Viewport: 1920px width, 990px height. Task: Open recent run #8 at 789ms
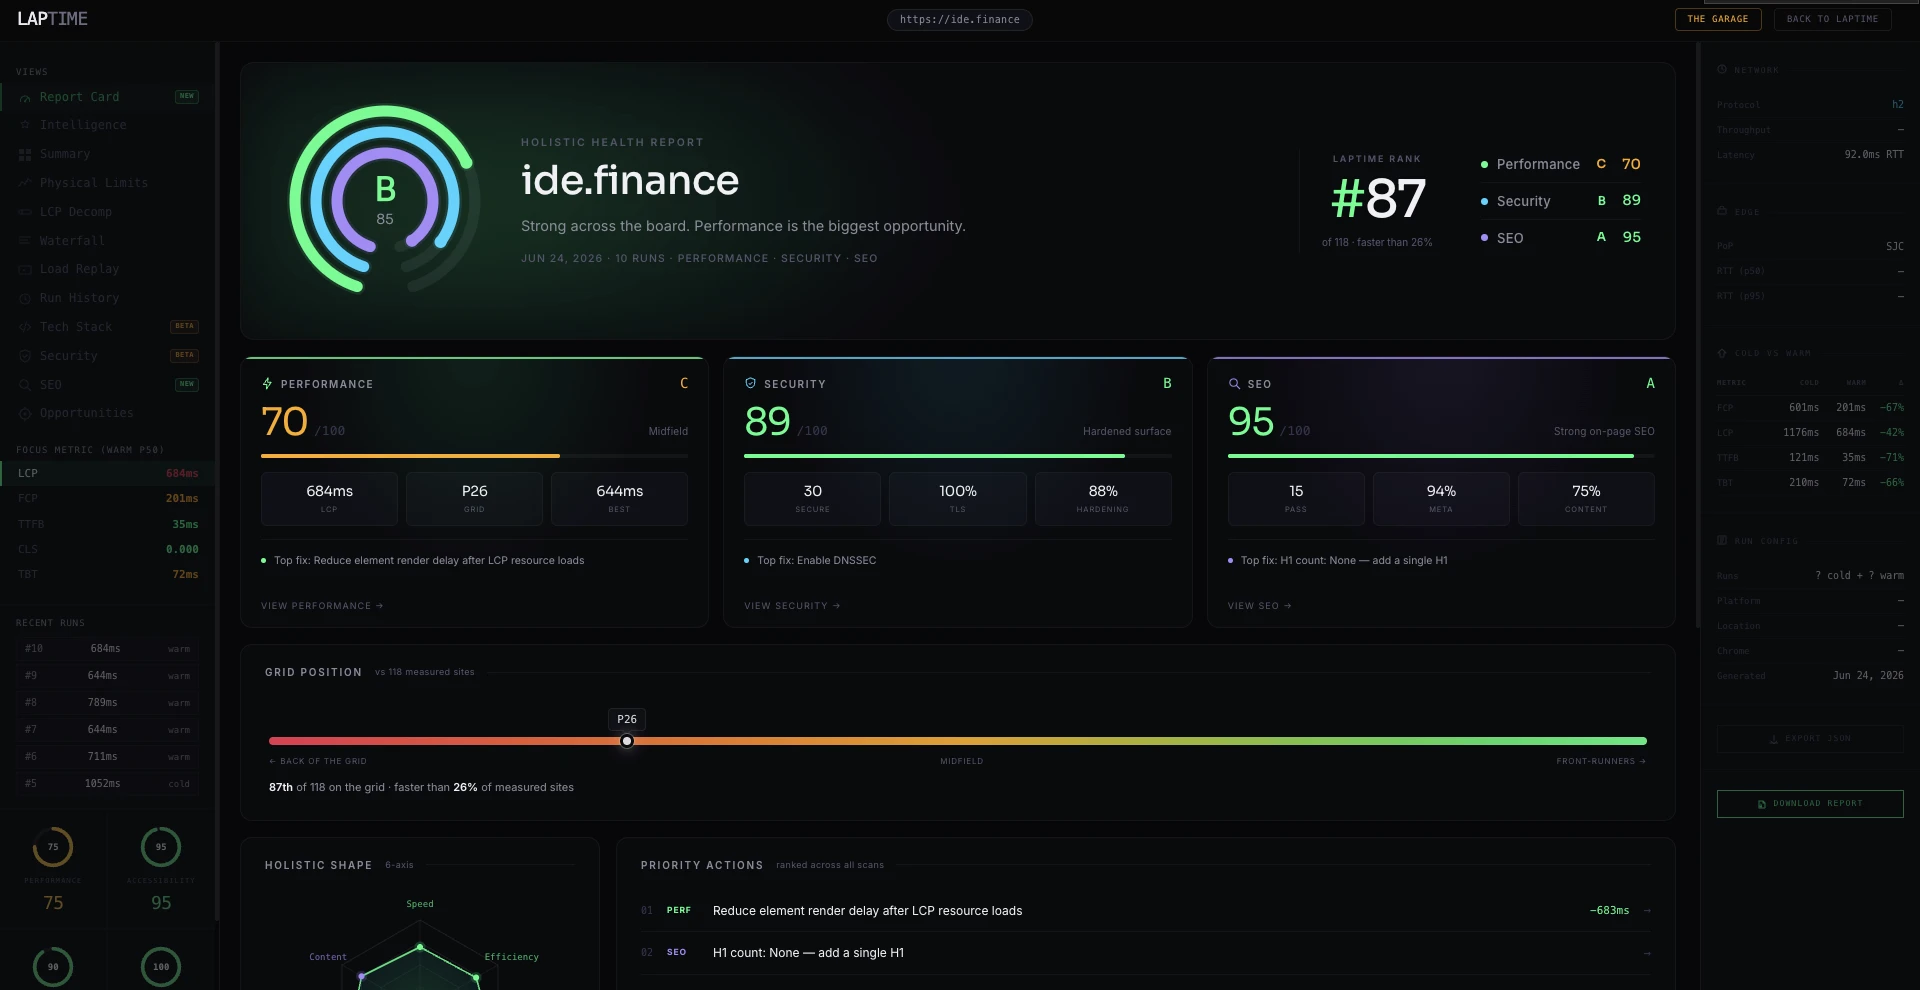point(107,703)
